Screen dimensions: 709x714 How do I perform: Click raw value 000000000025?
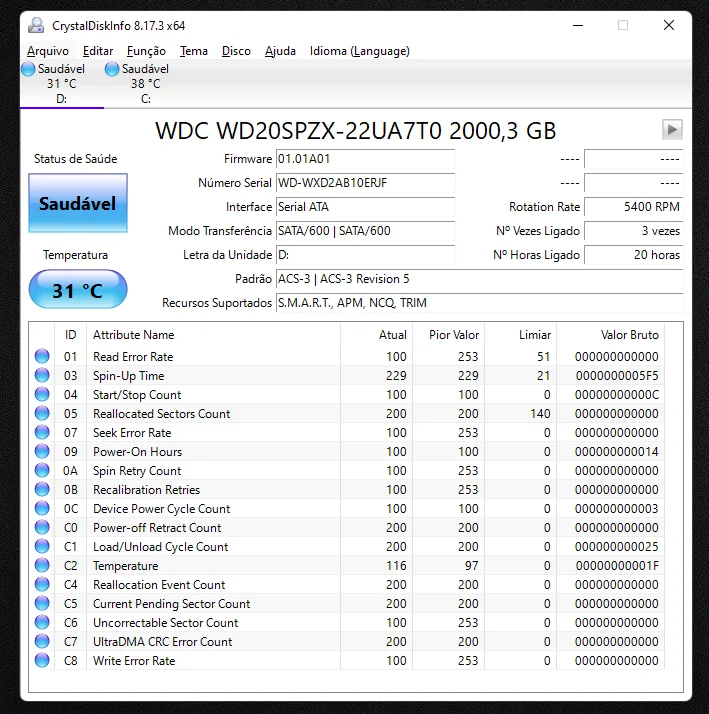[617, 546]
